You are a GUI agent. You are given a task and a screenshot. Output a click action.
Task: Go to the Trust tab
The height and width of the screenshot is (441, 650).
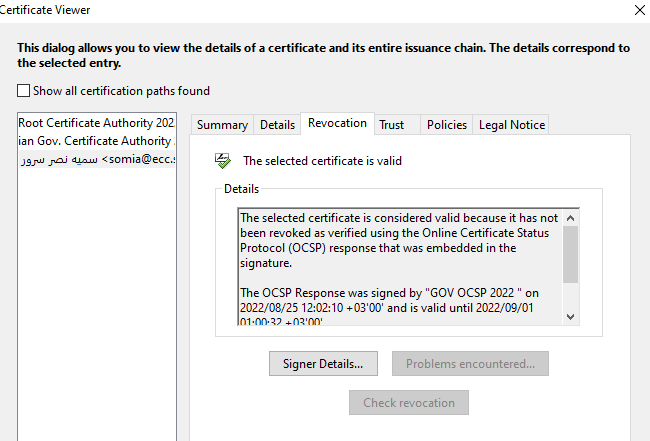pyautogui.click(x=392, y=125)
